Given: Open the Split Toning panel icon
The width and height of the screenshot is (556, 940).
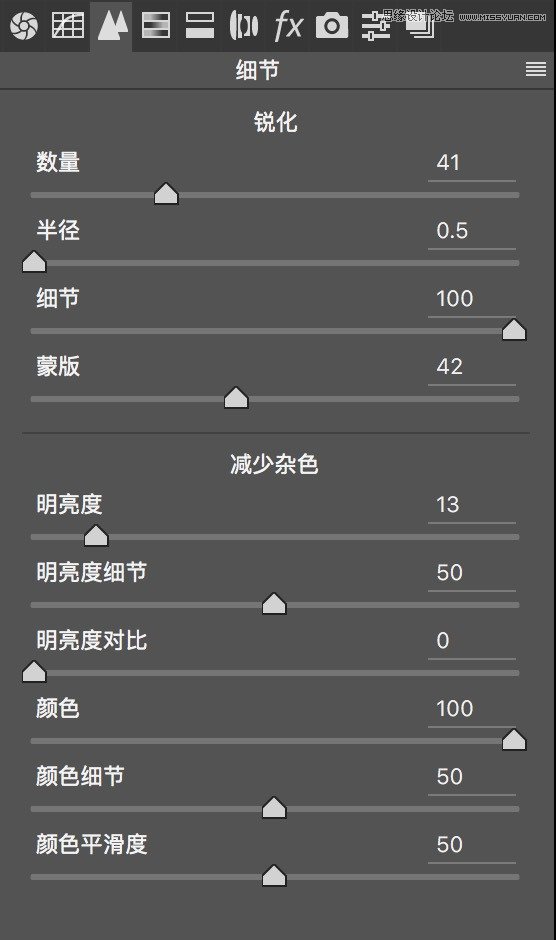Looking at the screenshot, I should pos(200,25).
